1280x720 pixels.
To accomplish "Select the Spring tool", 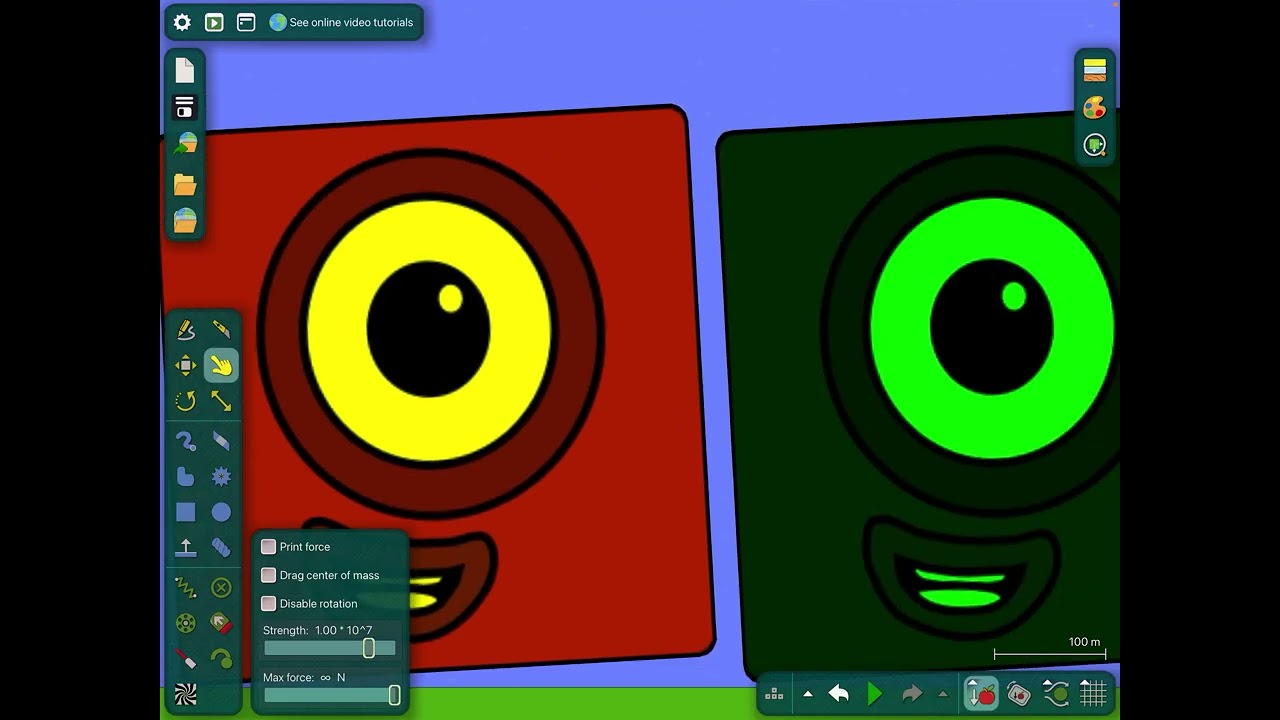I will coord(186,588).
